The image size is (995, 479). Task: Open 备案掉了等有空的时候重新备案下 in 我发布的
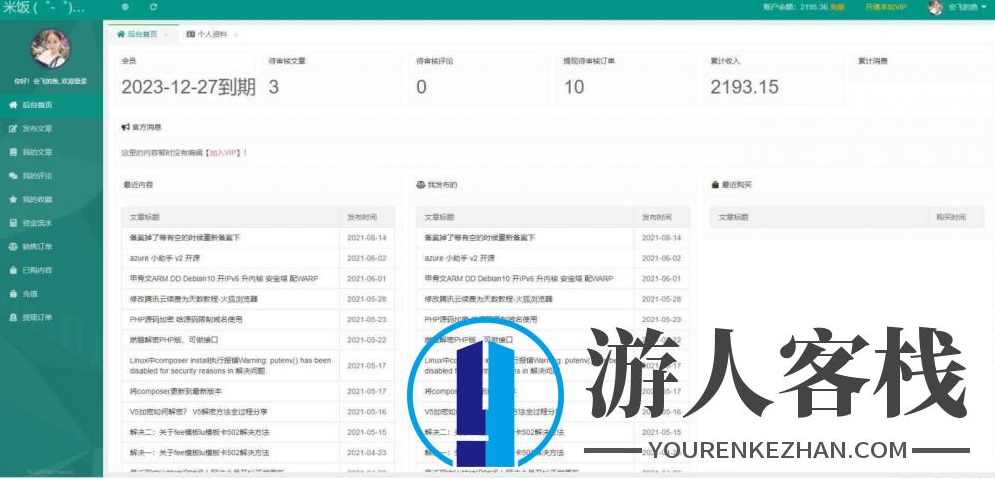pyautogui.click(x=479, y=237)
